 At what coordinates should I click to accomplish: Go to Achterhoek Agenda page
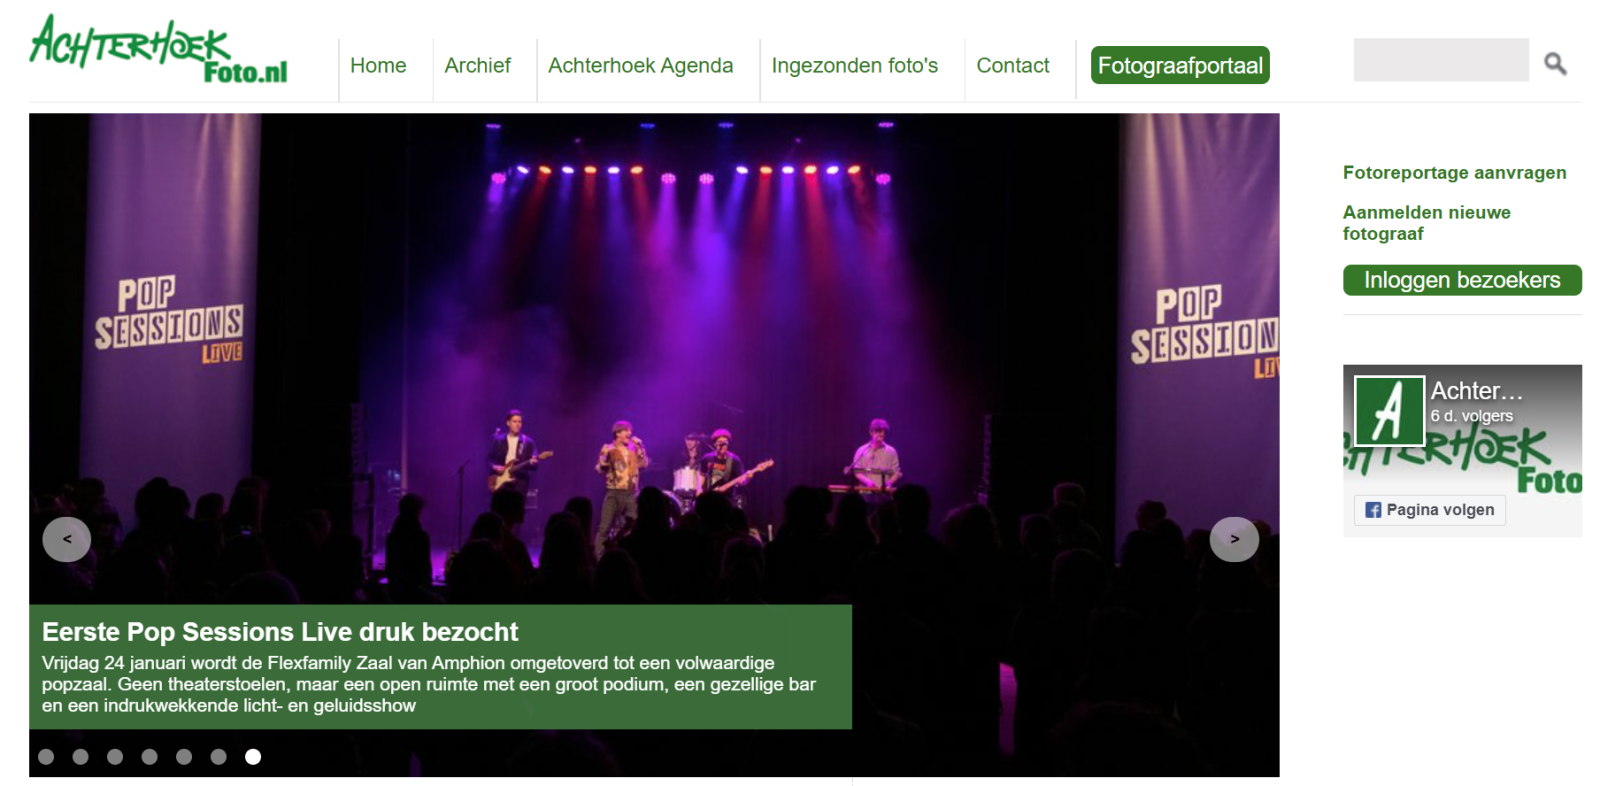(x=641, y=66)
